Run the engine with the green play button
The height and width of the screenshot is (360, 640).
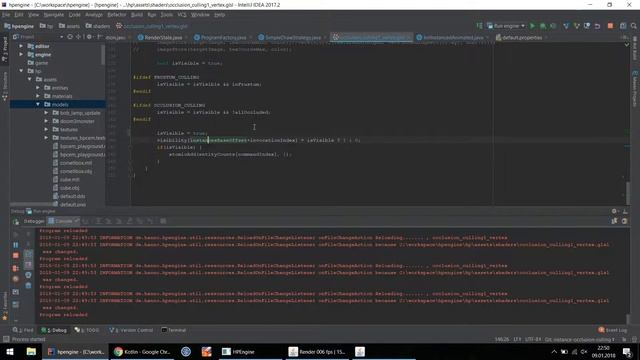click(x=532, y=26)
